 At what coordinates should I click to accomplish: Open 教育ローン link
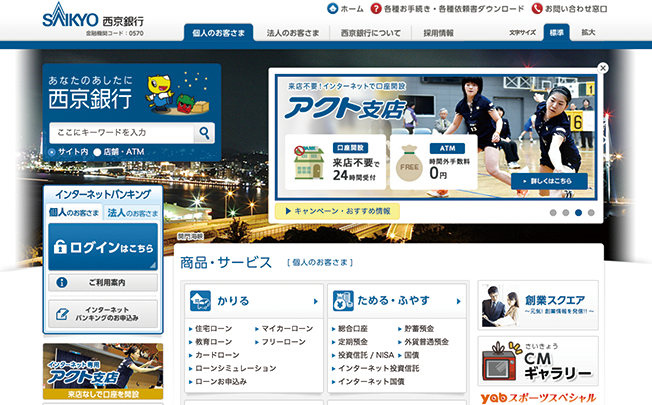click(x=213, y=342)
